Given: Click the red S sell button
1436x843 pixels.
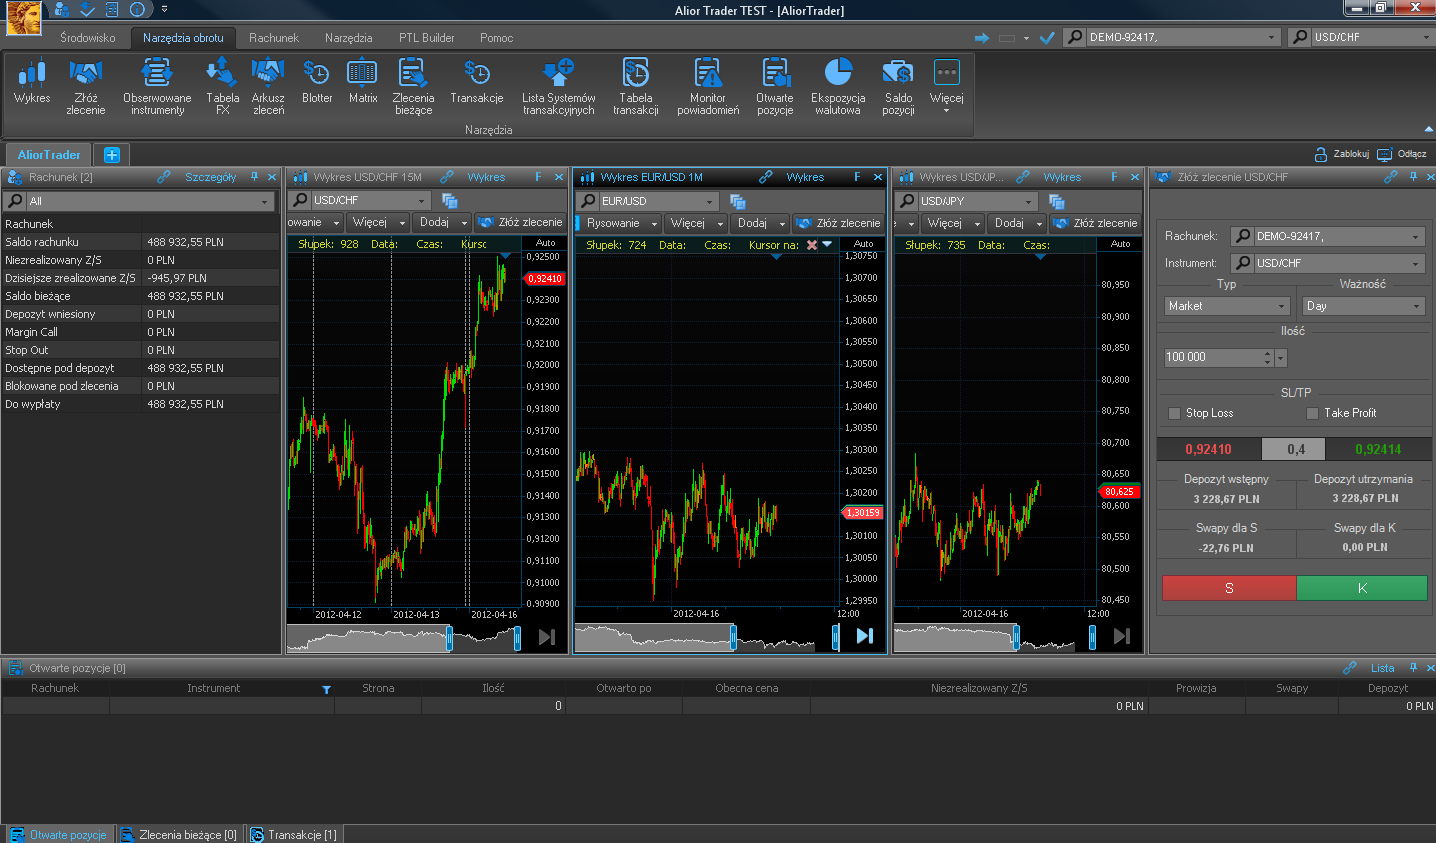Looking at the screenshot, I should coord(1229,588).
